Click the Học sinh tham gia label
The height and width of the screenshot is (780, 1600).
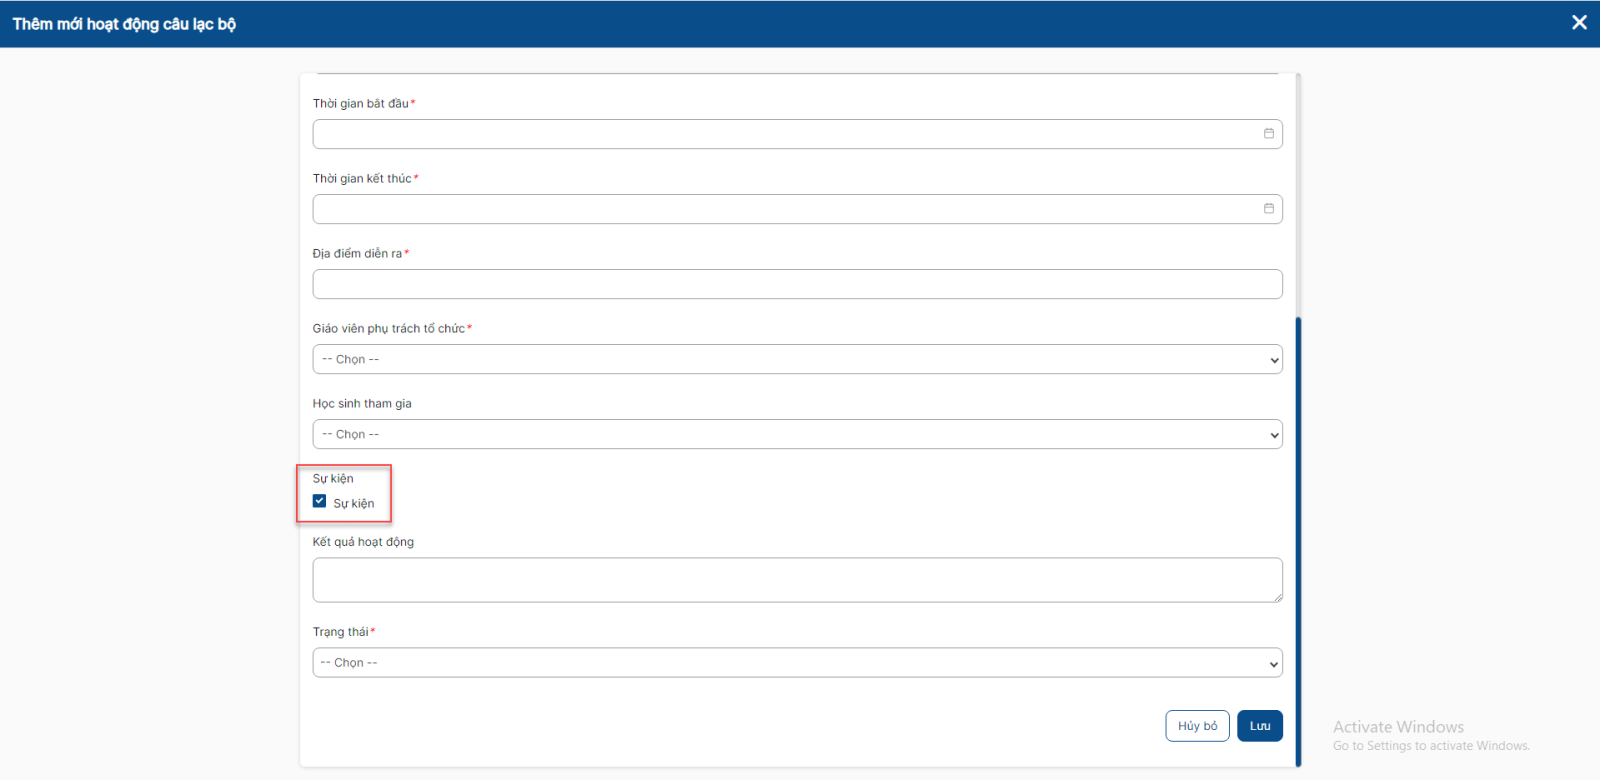[362, 404]
